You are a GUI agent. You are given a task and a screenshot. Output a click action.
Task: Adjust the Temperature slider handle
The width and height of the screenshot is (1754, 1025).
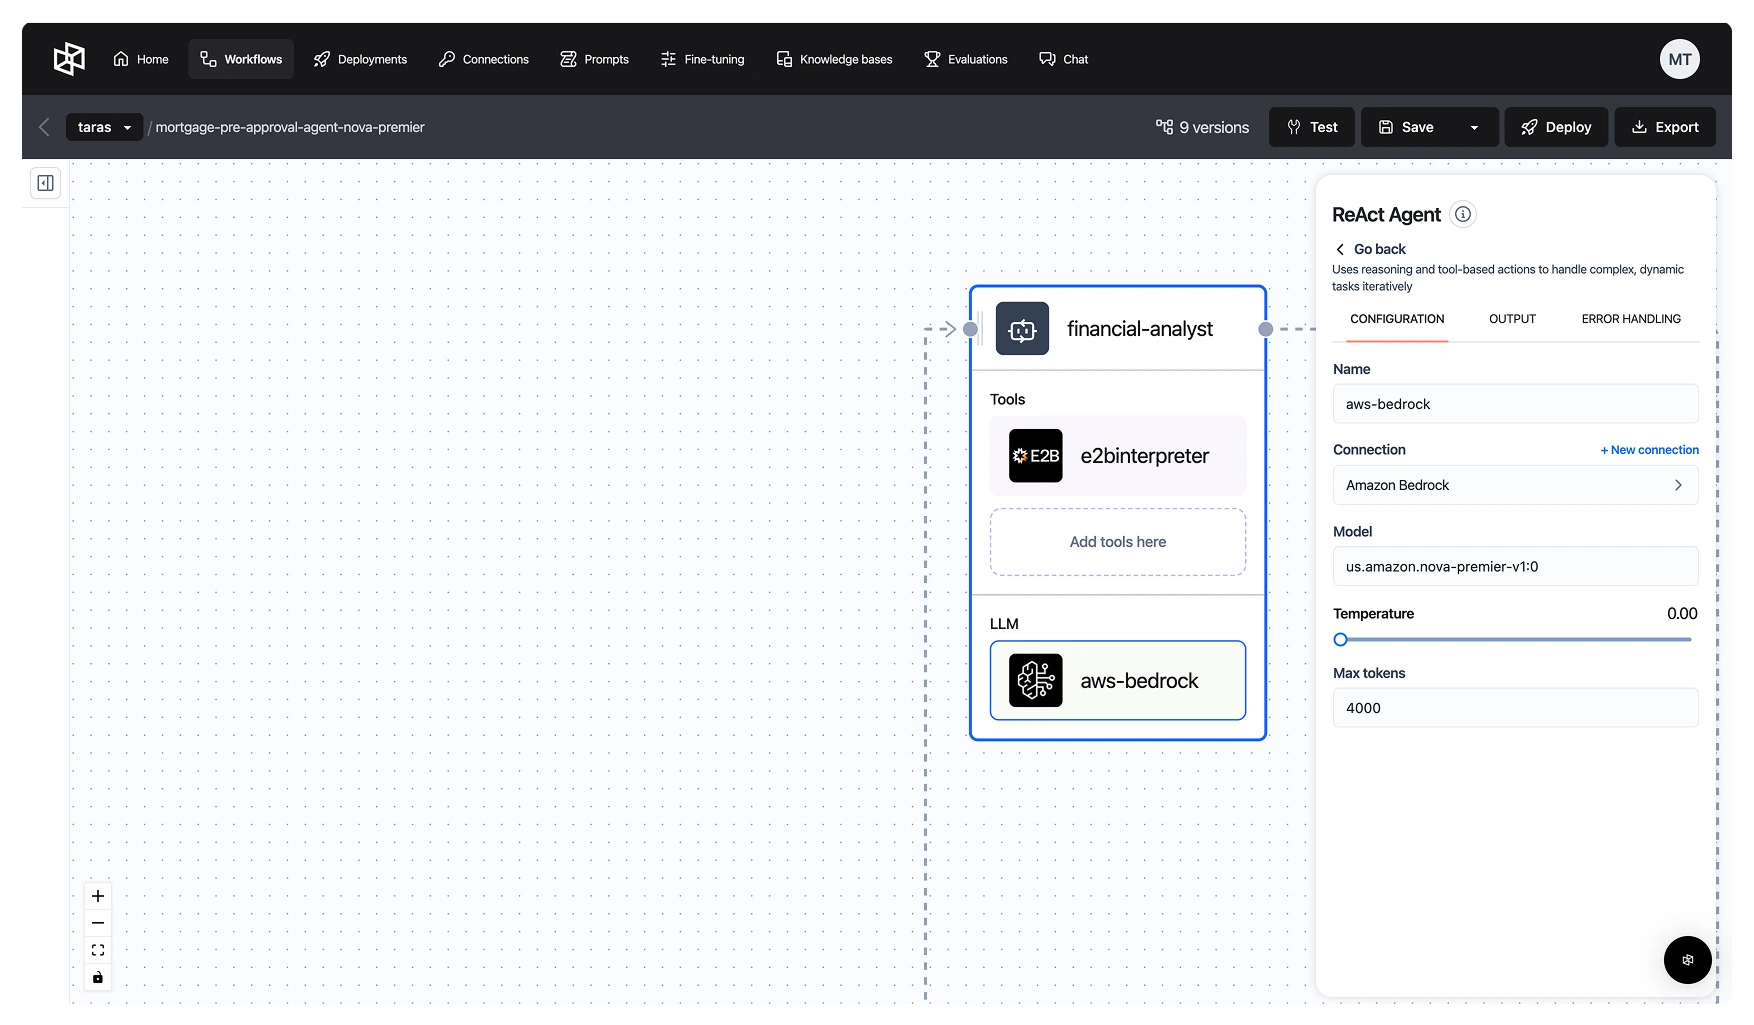[1341, 640]
